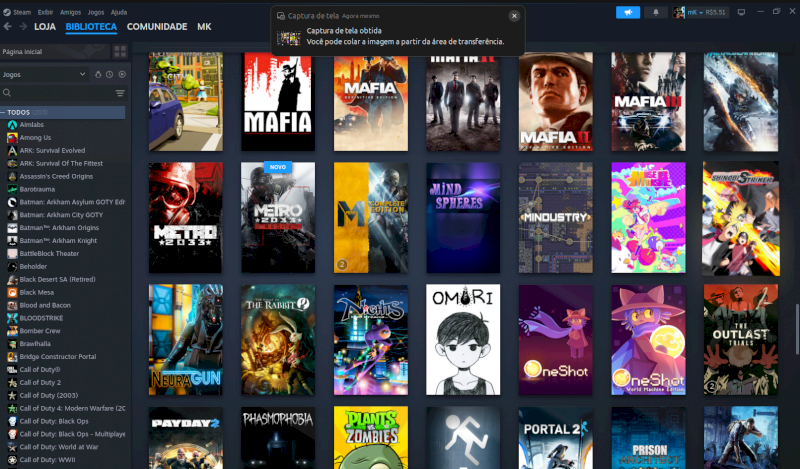Open the notifications bell
This screenshot has width=800, height=469.
656,12
